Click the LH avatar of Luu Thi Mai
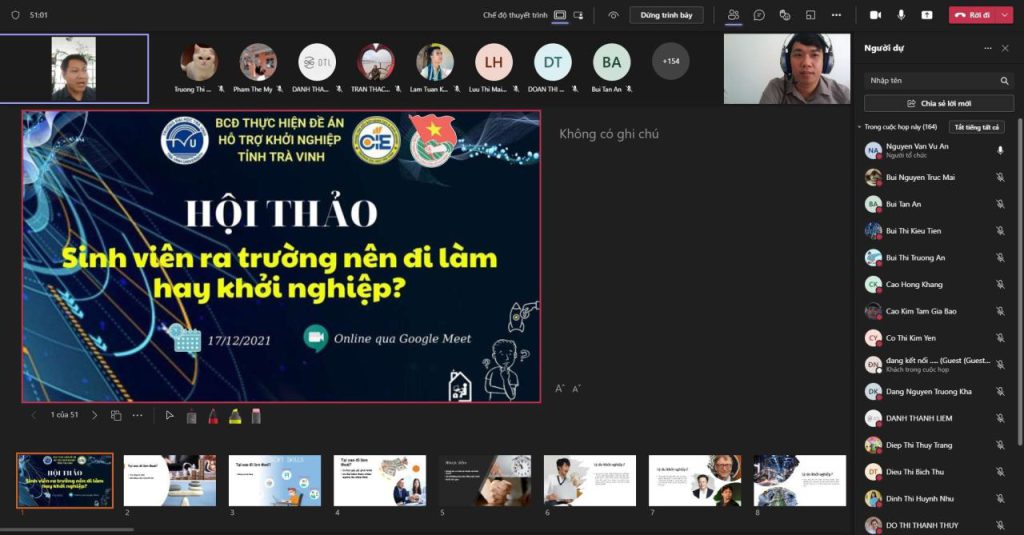Screen dimensions: 1024x535 point(494,62)
